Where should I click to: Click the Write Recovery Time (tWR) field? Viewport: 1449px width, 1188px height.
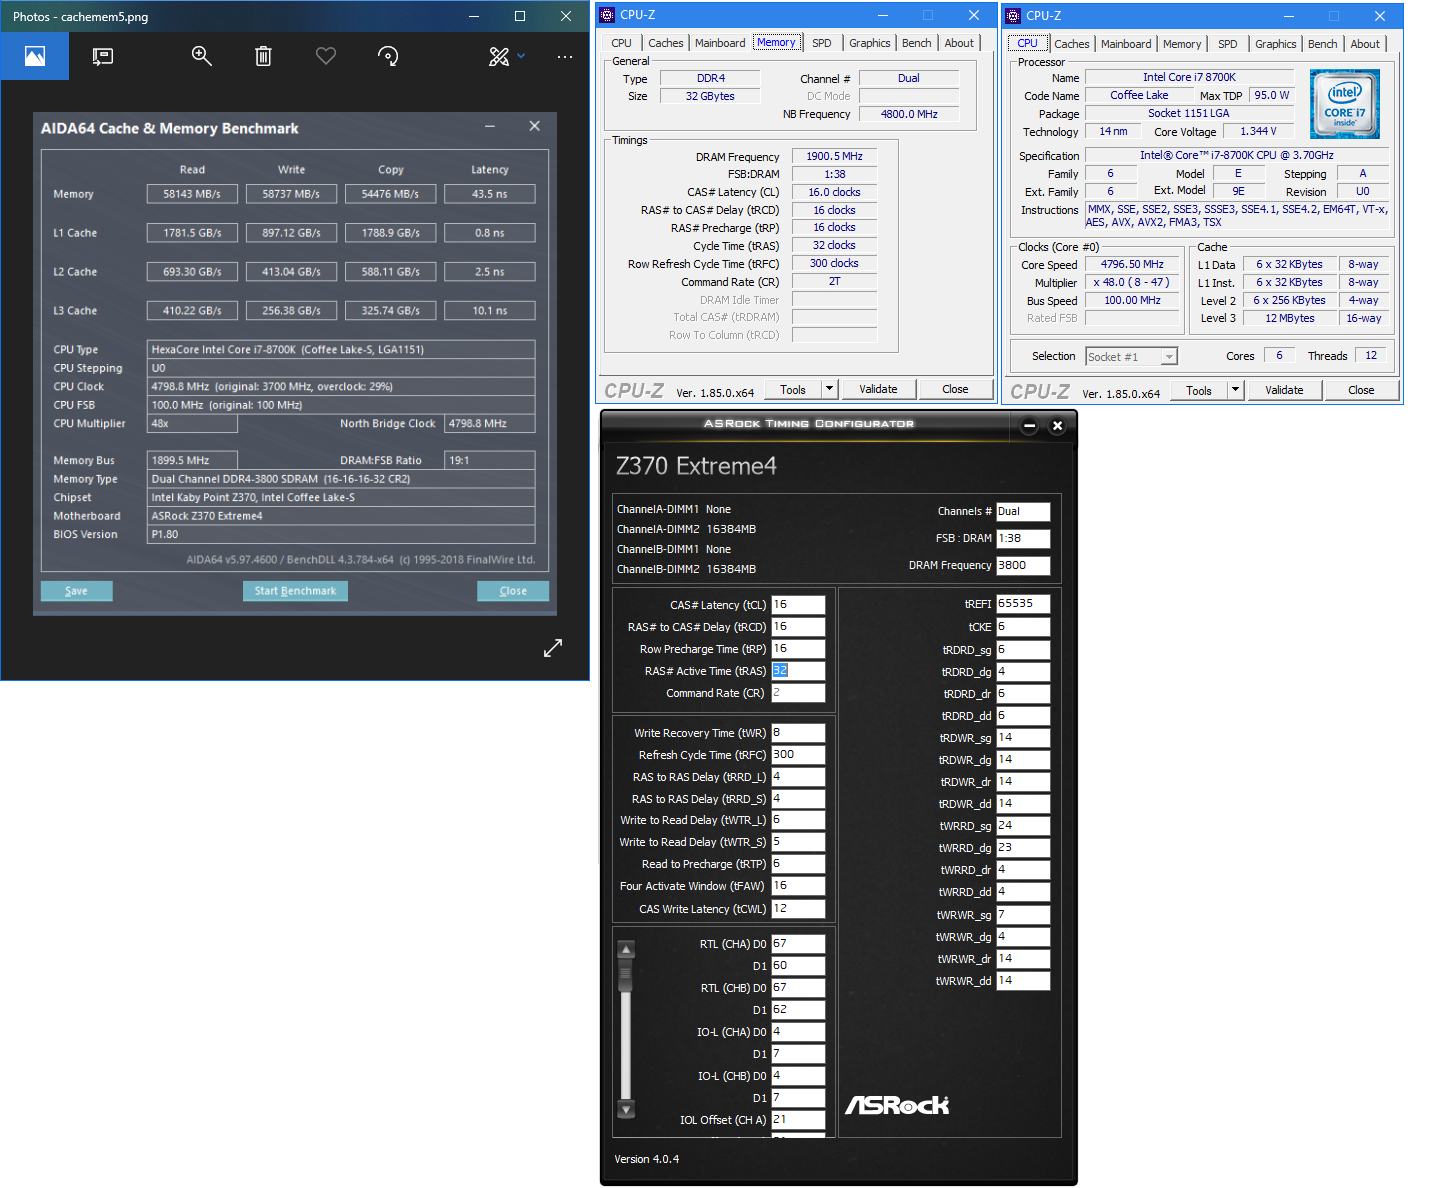pyautogui.click(x=798, y=733)
